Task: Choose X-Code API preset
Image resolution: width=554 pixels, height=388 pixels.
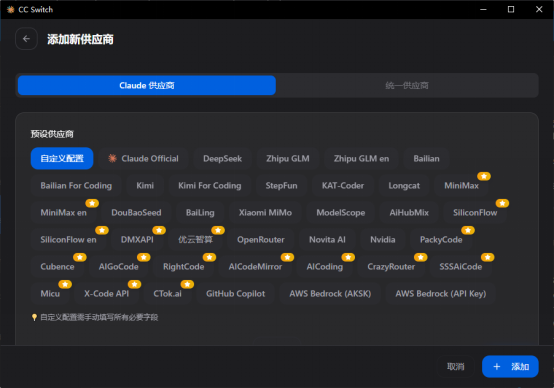Action: pyautogui.click(x=106, y=294)
